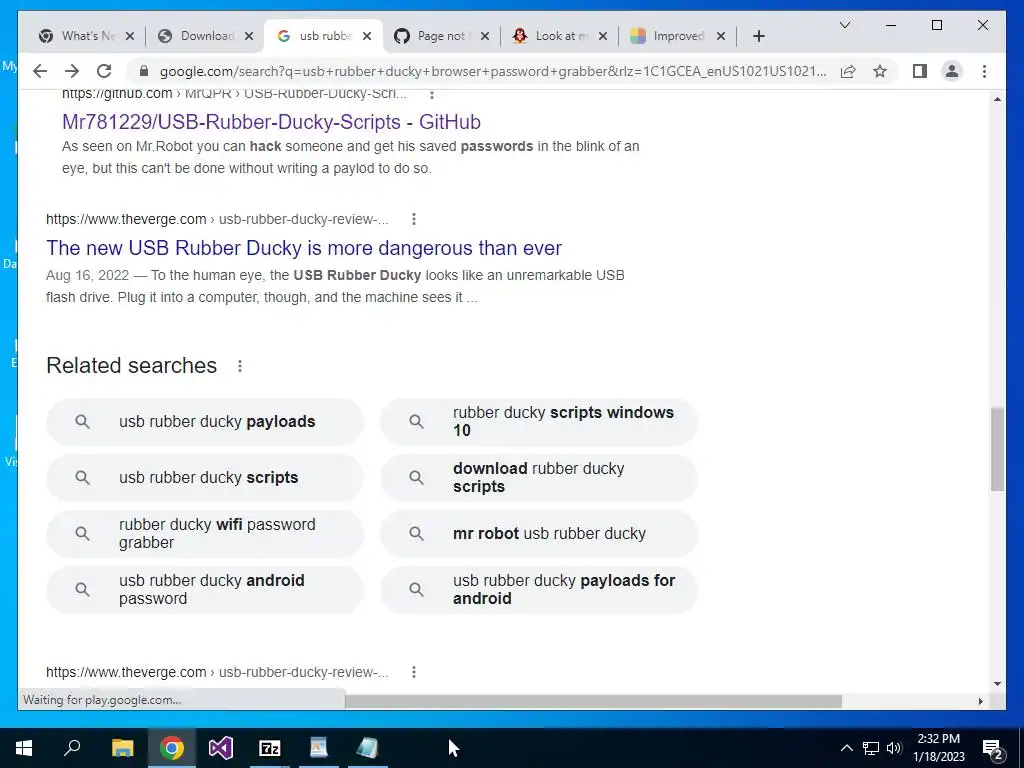
Task: Open the bottom theverge.com usb-rubber-ducky-review link
Action: pyautogui.click(x=217, y=672)
